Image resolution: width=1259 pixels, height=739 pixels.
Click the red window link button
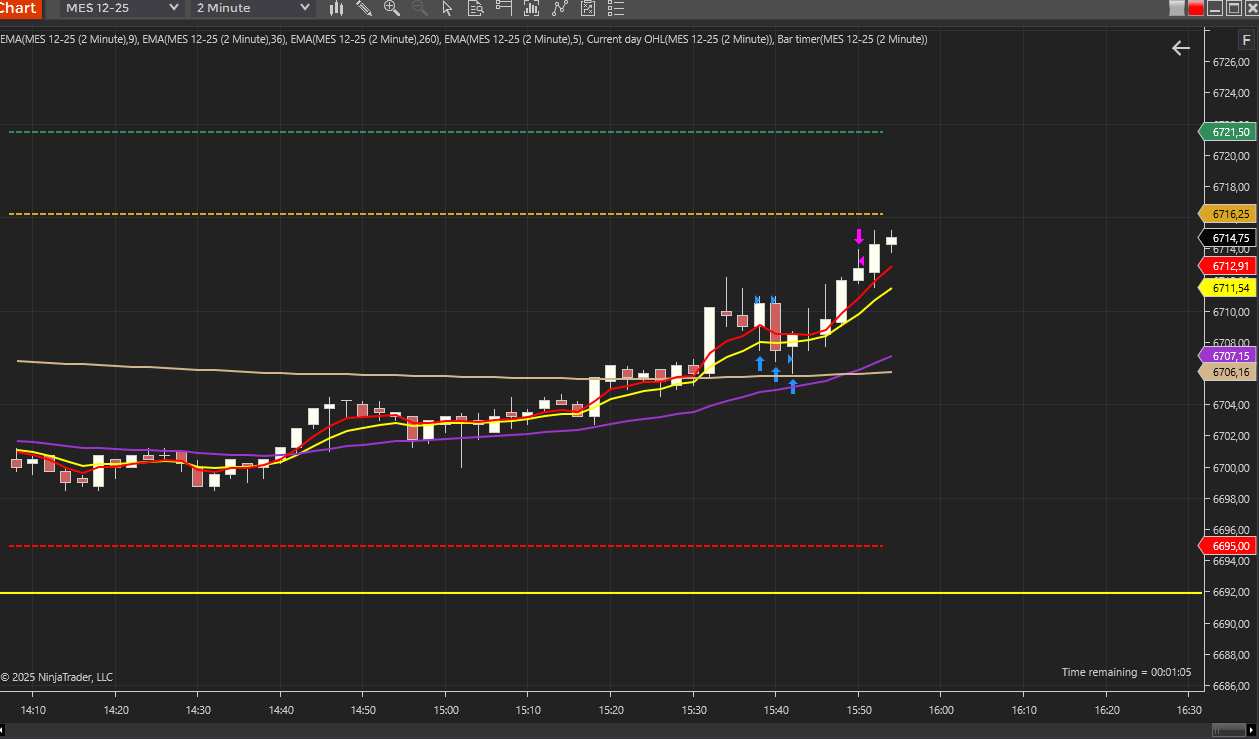[x=1196, y=8]
